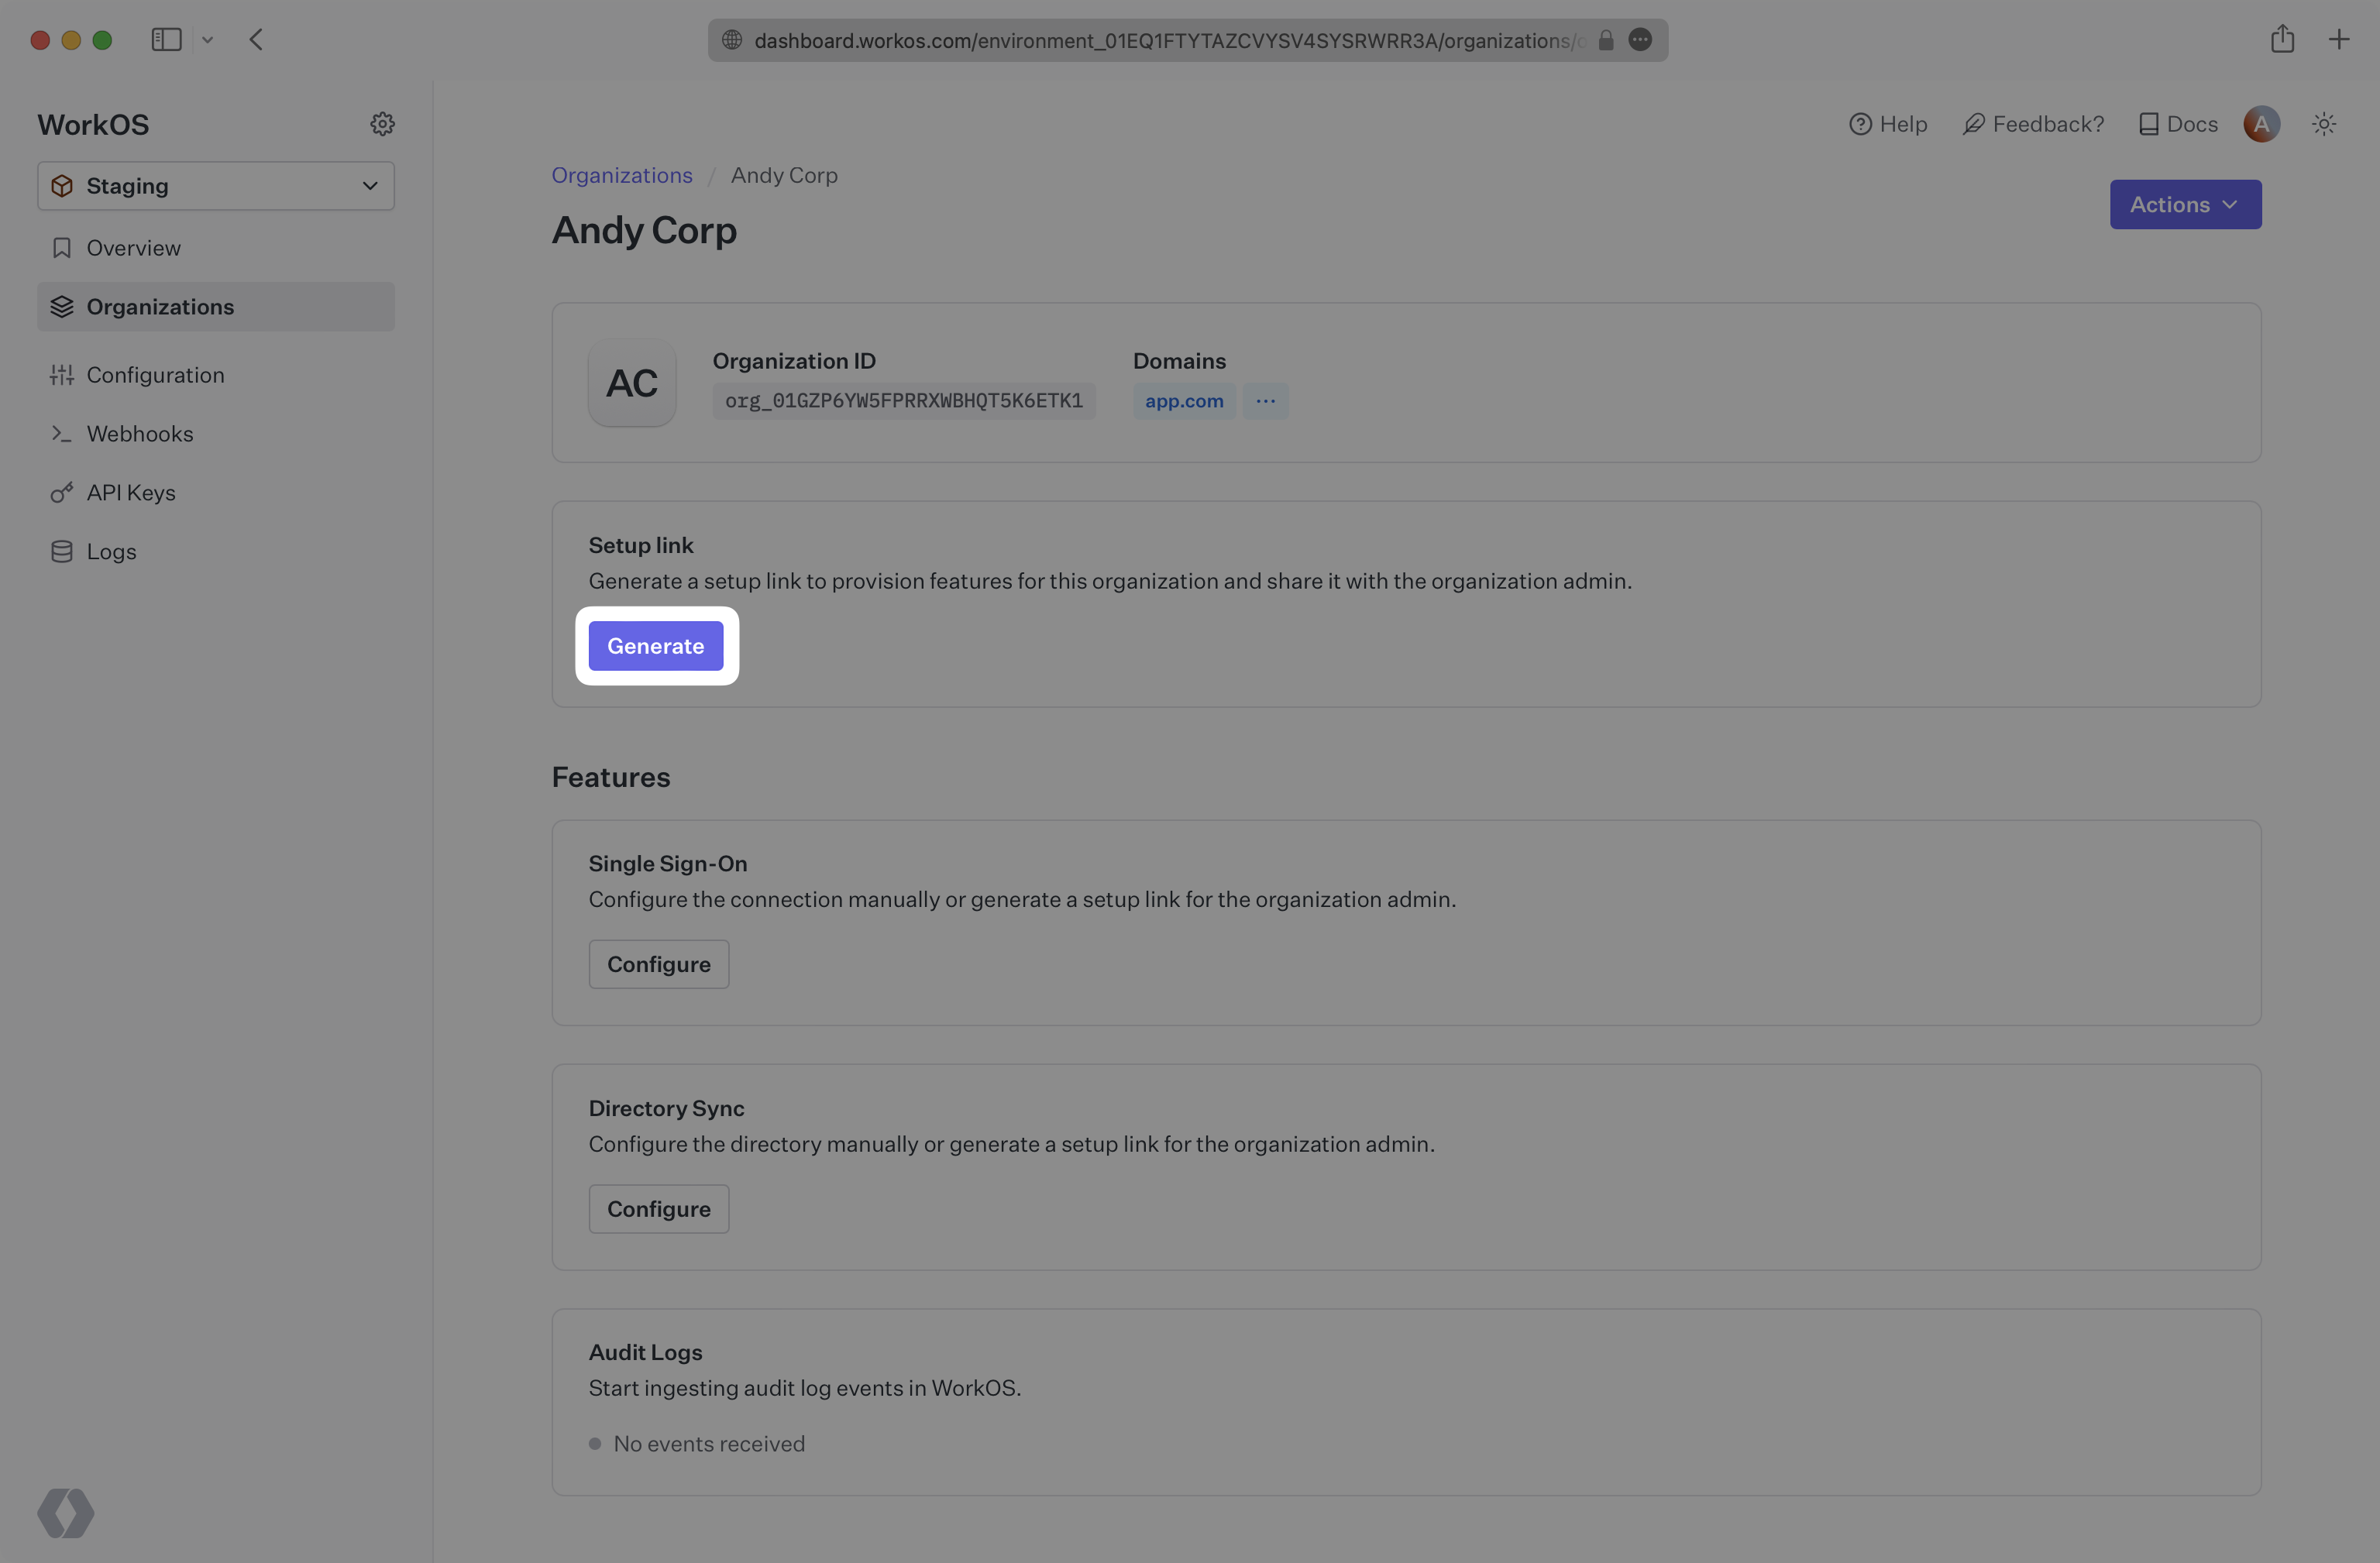Show more domains with ellipsis button
The width and height of the screenshot is (2380, 1563).
point(1265,401)
